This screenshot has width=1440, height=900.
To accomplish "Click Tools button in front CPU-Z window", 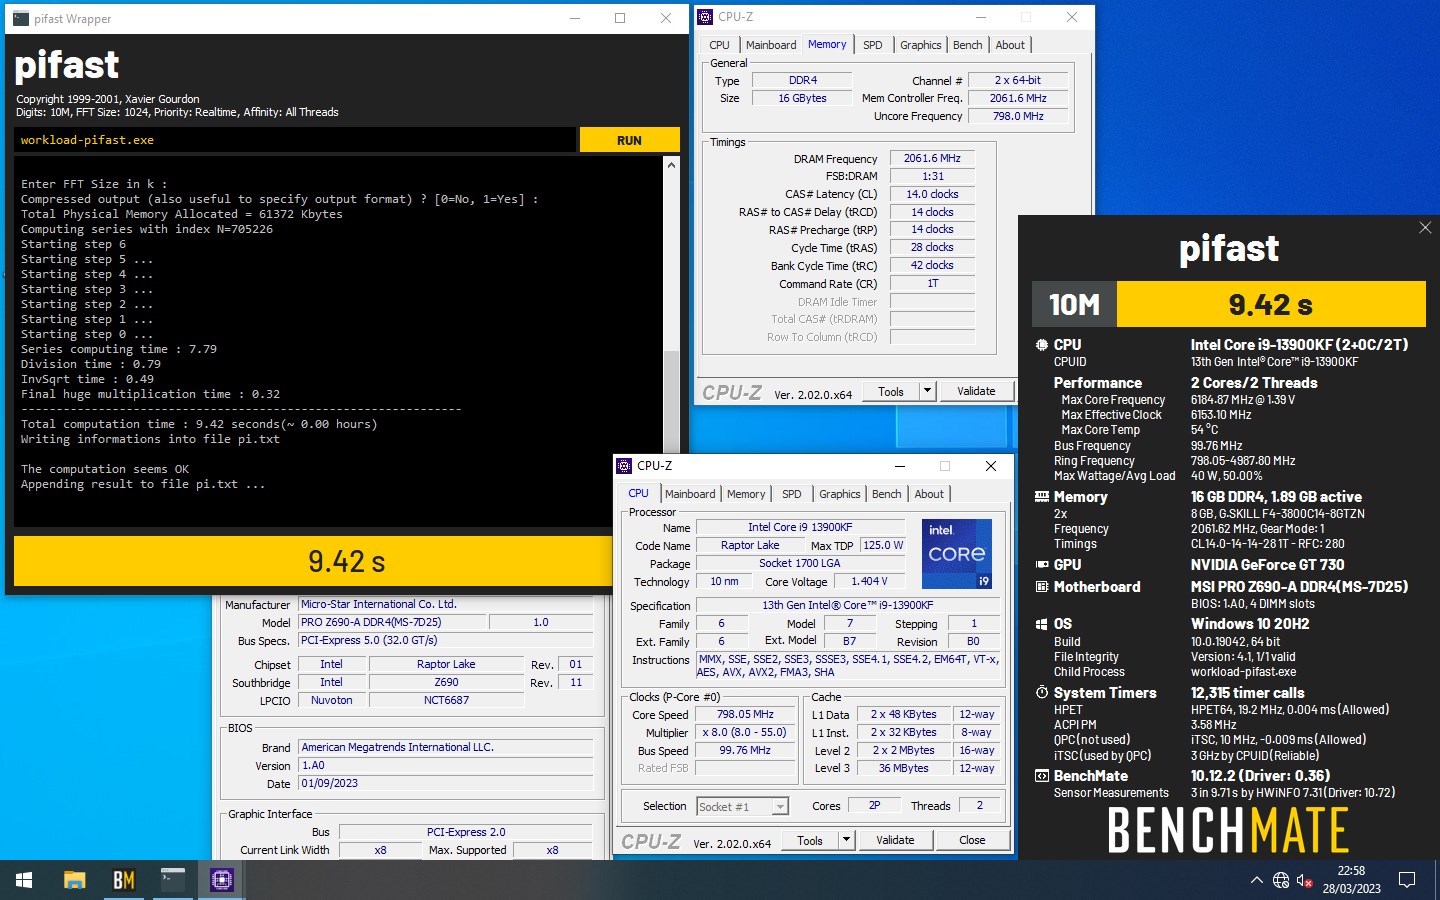I will pos(810,840).
